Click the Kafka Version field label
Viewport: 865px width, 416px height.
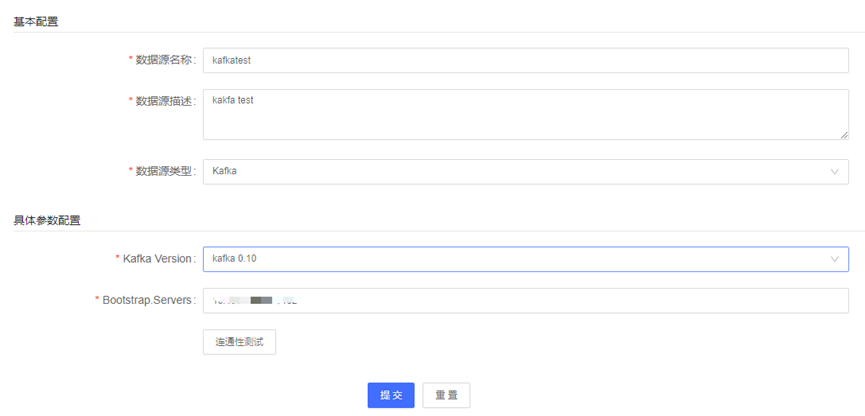coord(156,259)
